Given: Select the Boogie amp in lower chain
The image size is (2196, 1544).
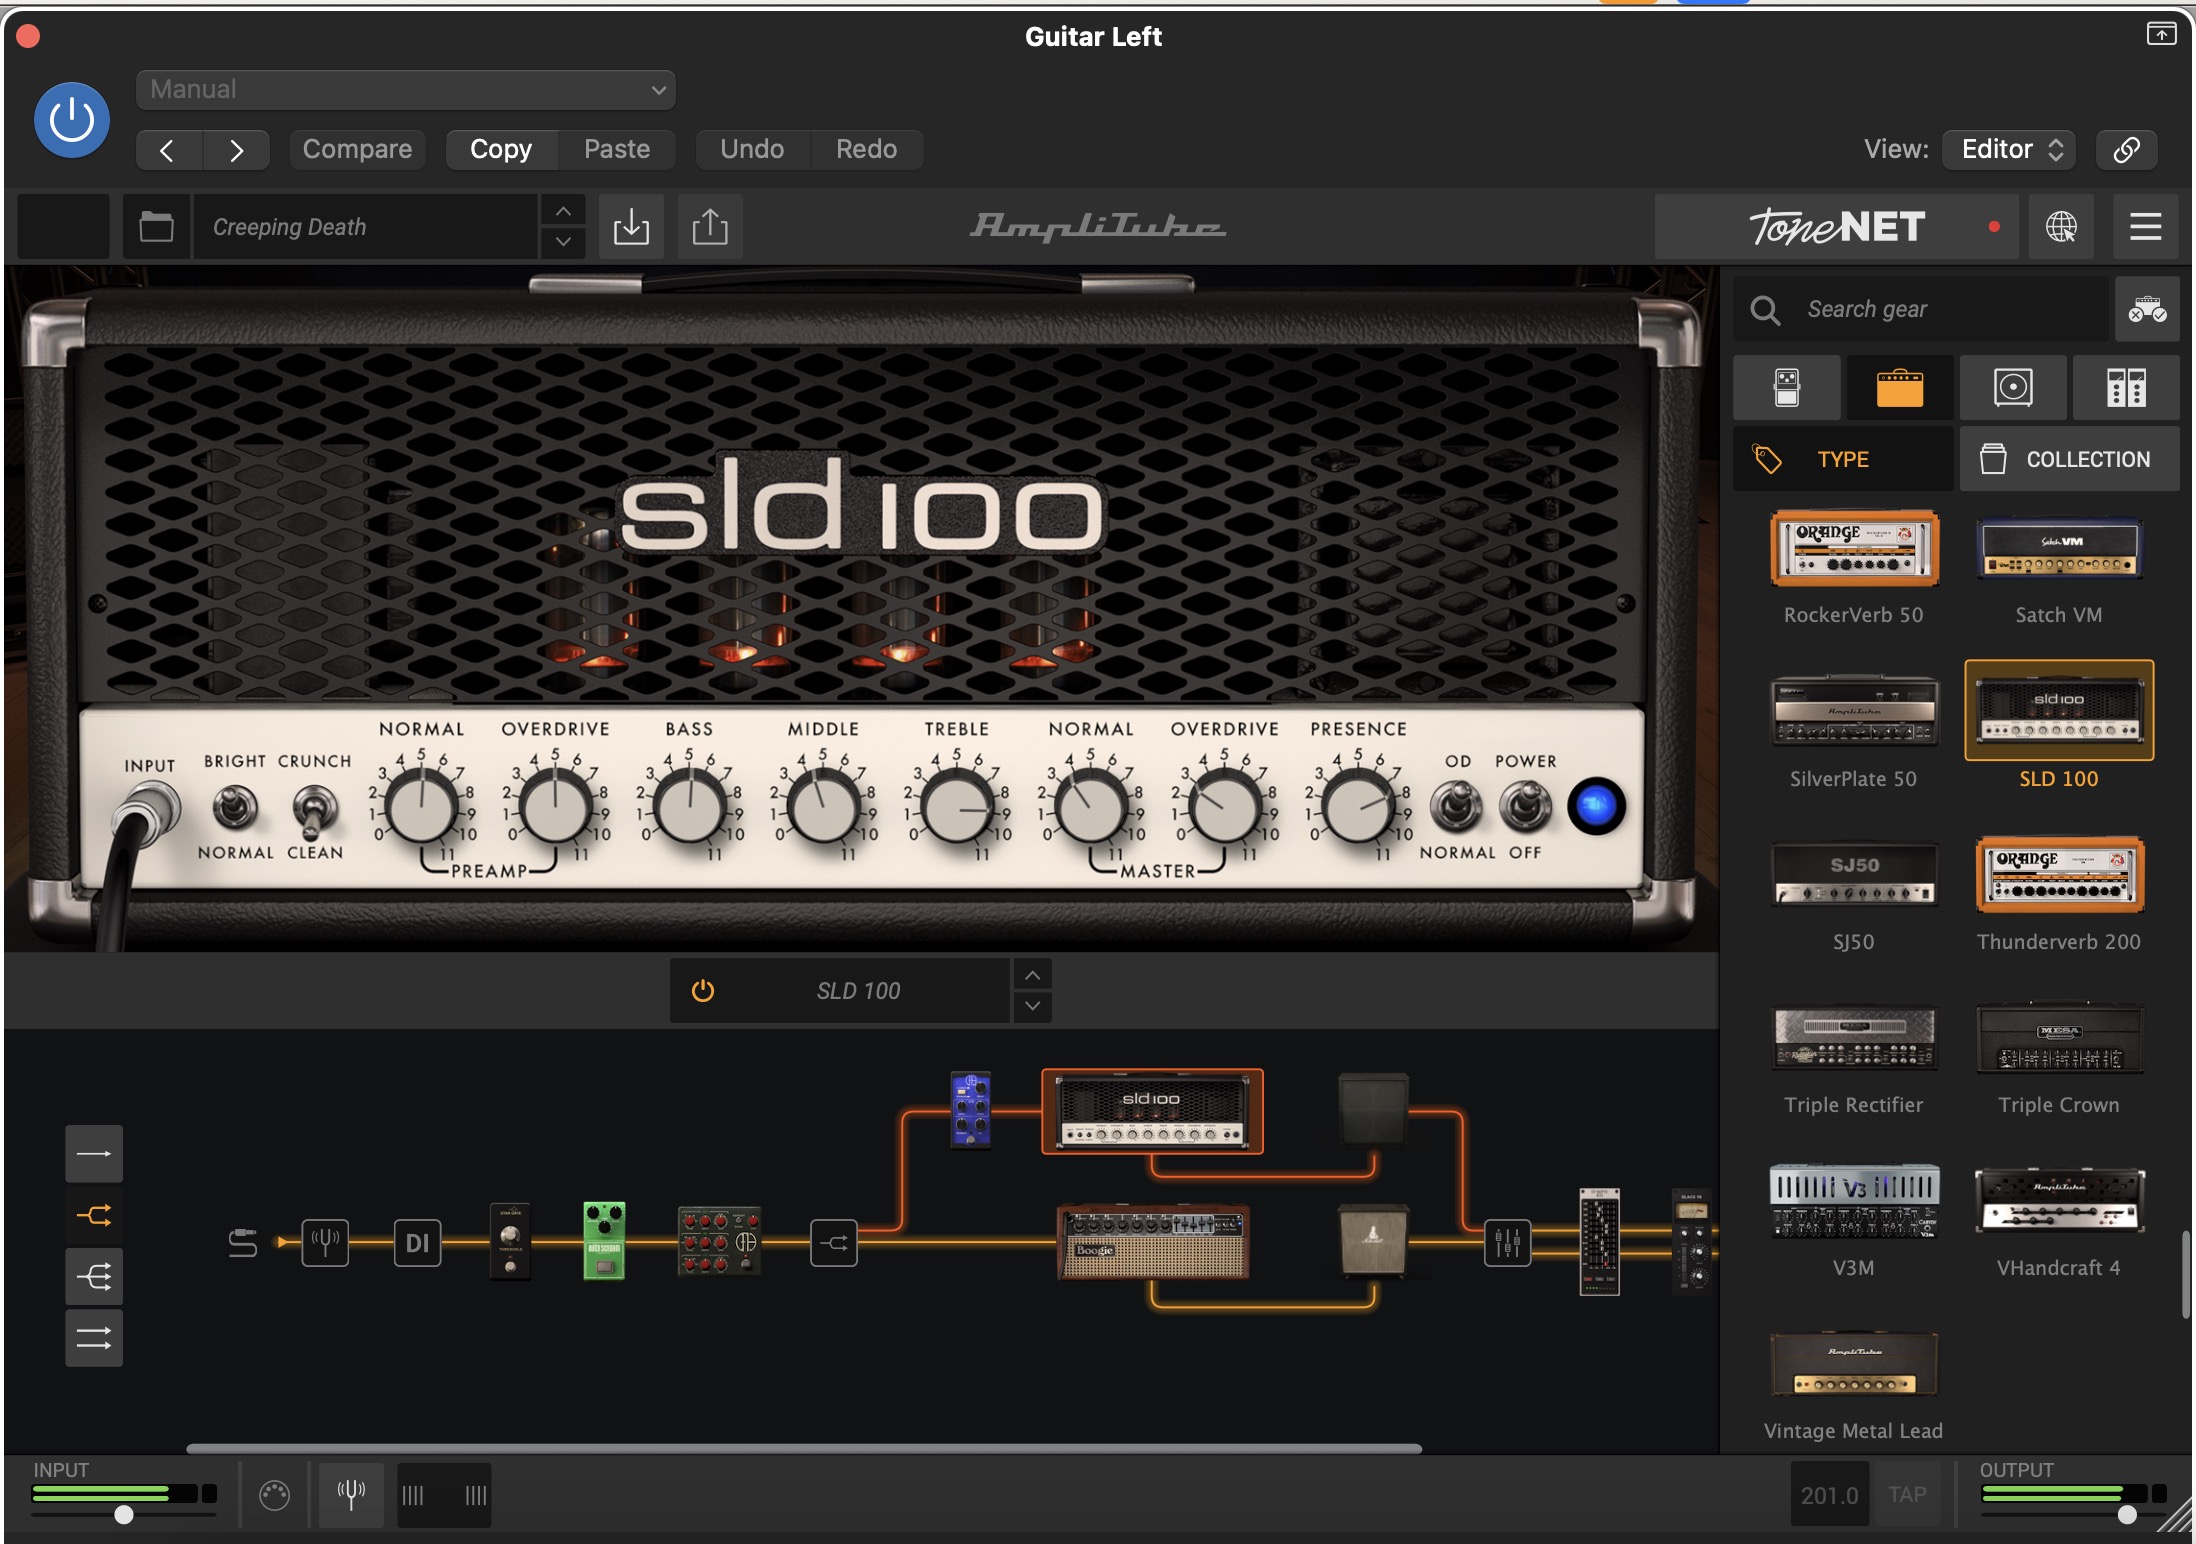Looking at the screenshot, I should pyautogui.click(x=1153, y=1243).
